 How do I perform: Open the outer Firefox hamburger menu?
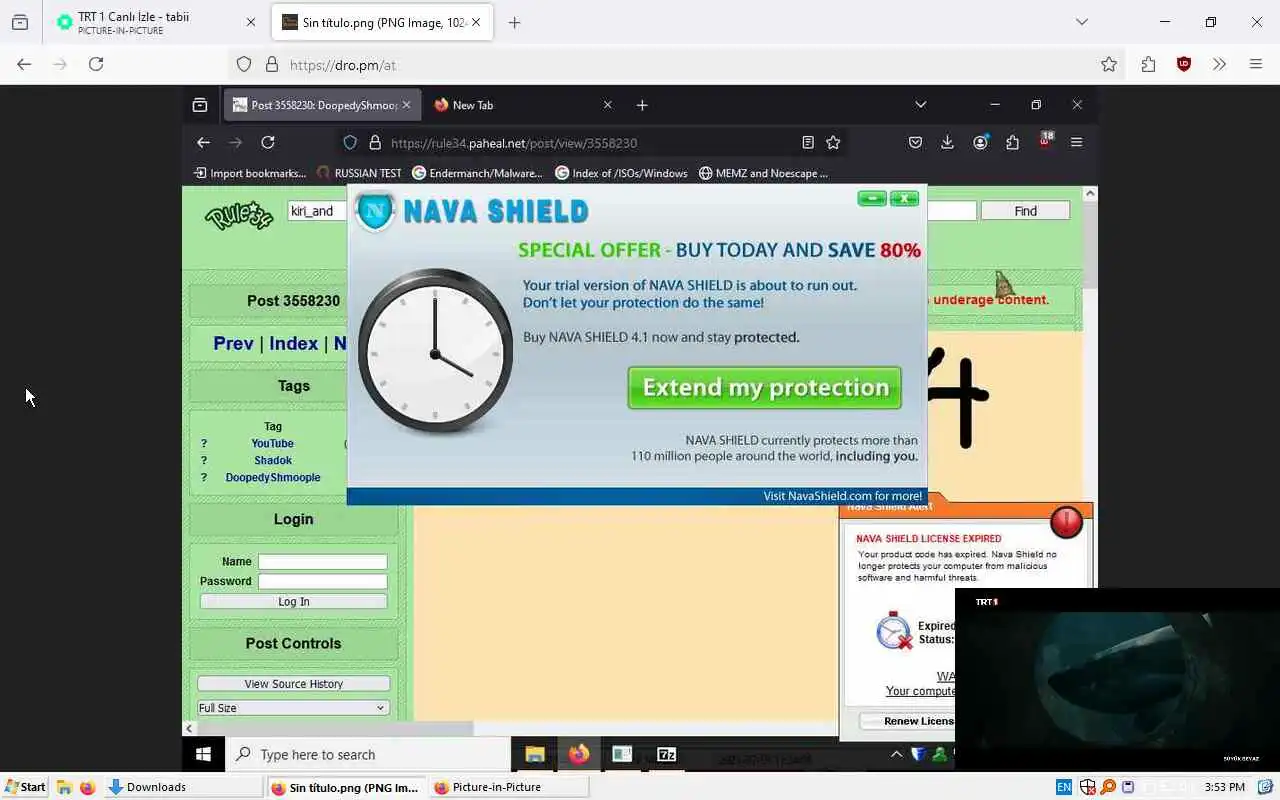[x=1256, y=64]
